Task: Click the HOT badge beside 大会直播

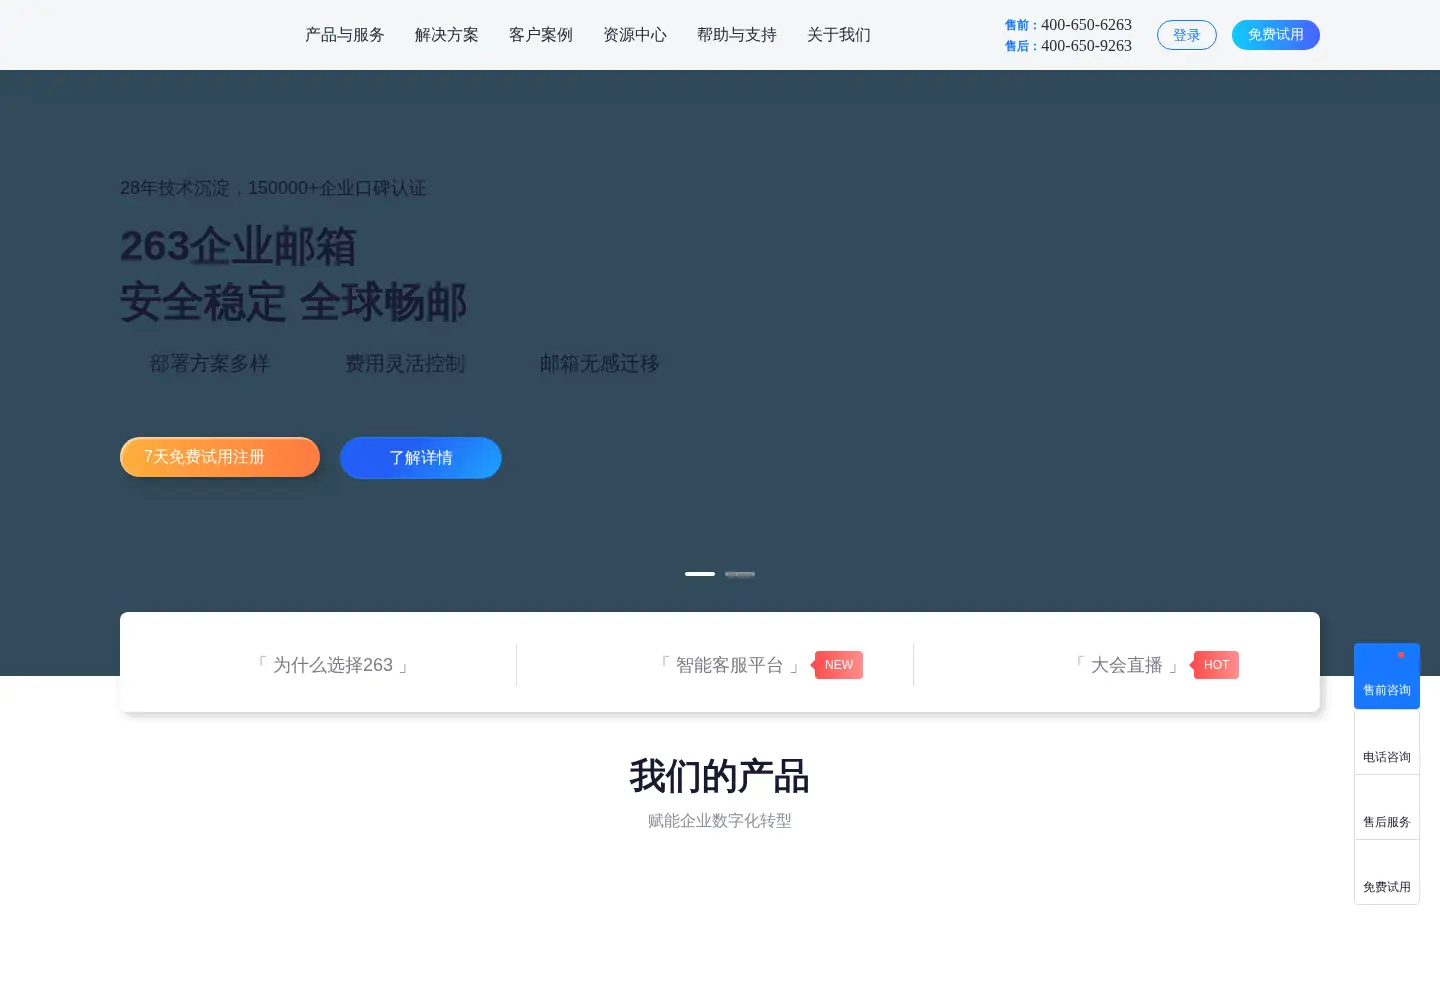Action: pos(1216,665)
